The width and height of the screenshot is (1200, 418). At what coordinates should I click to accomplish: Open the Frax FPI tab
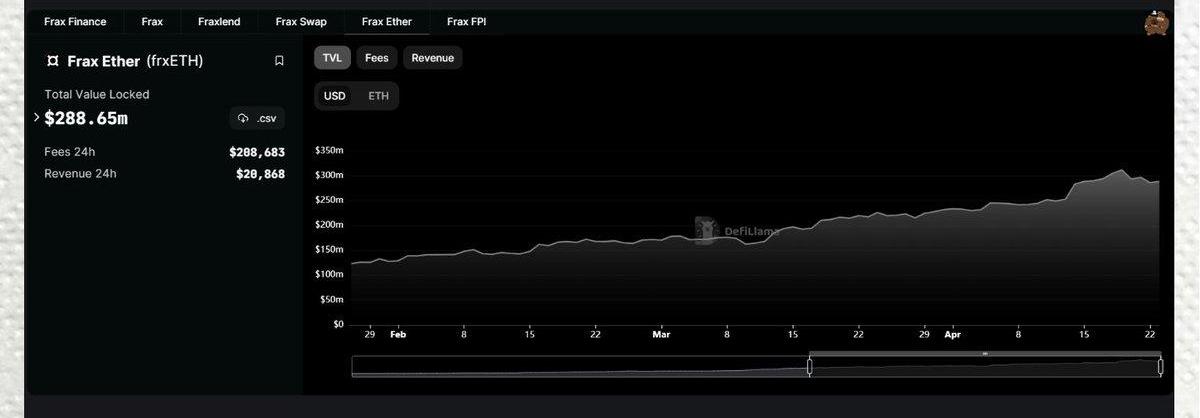467,21
